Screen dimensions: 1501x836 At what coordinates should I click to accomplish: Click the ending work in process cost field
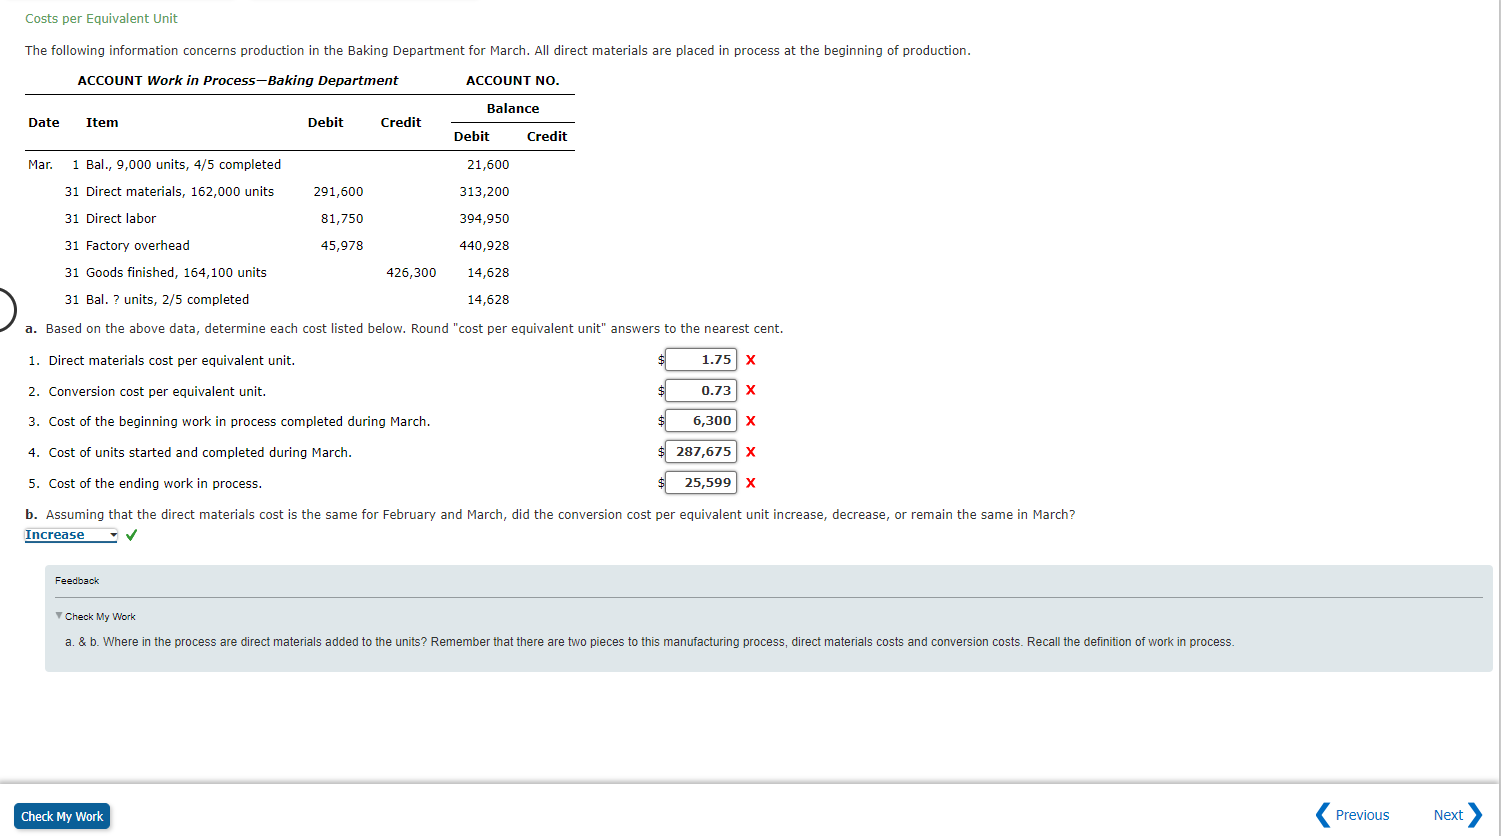click(700, 482)
